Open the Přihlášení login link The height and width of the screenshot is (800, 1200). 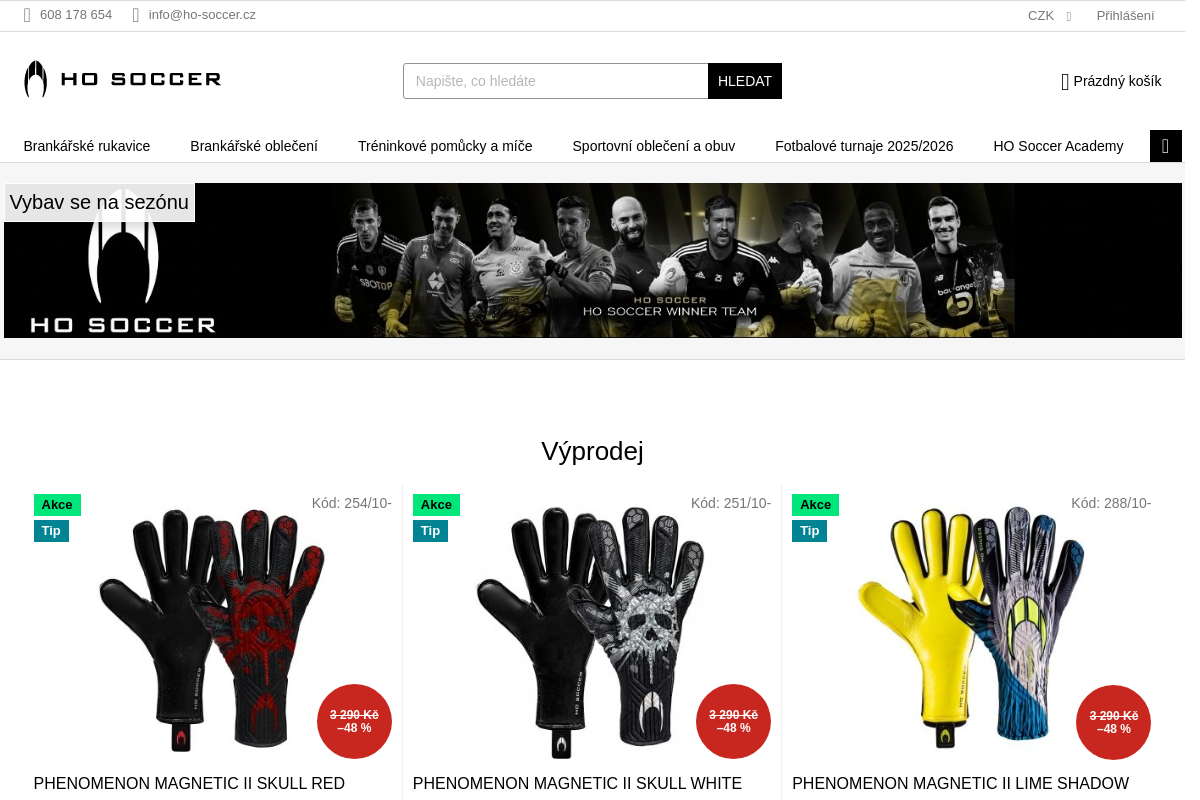1125,16
